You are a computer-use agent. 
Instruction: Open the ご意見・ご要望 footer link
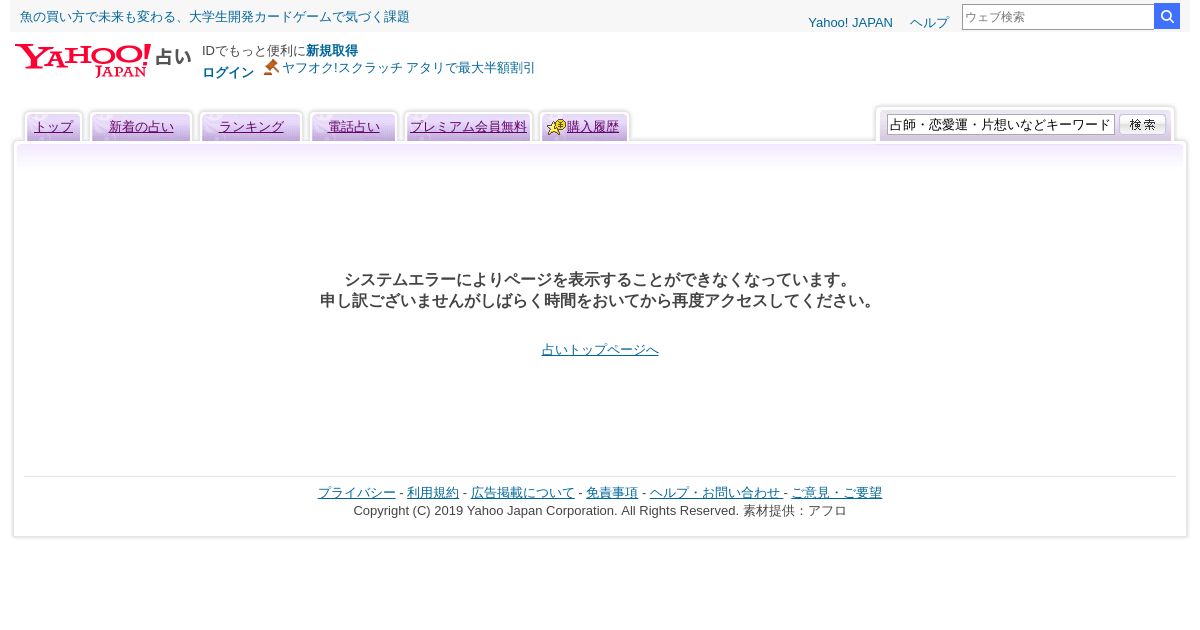pos(837,493)
